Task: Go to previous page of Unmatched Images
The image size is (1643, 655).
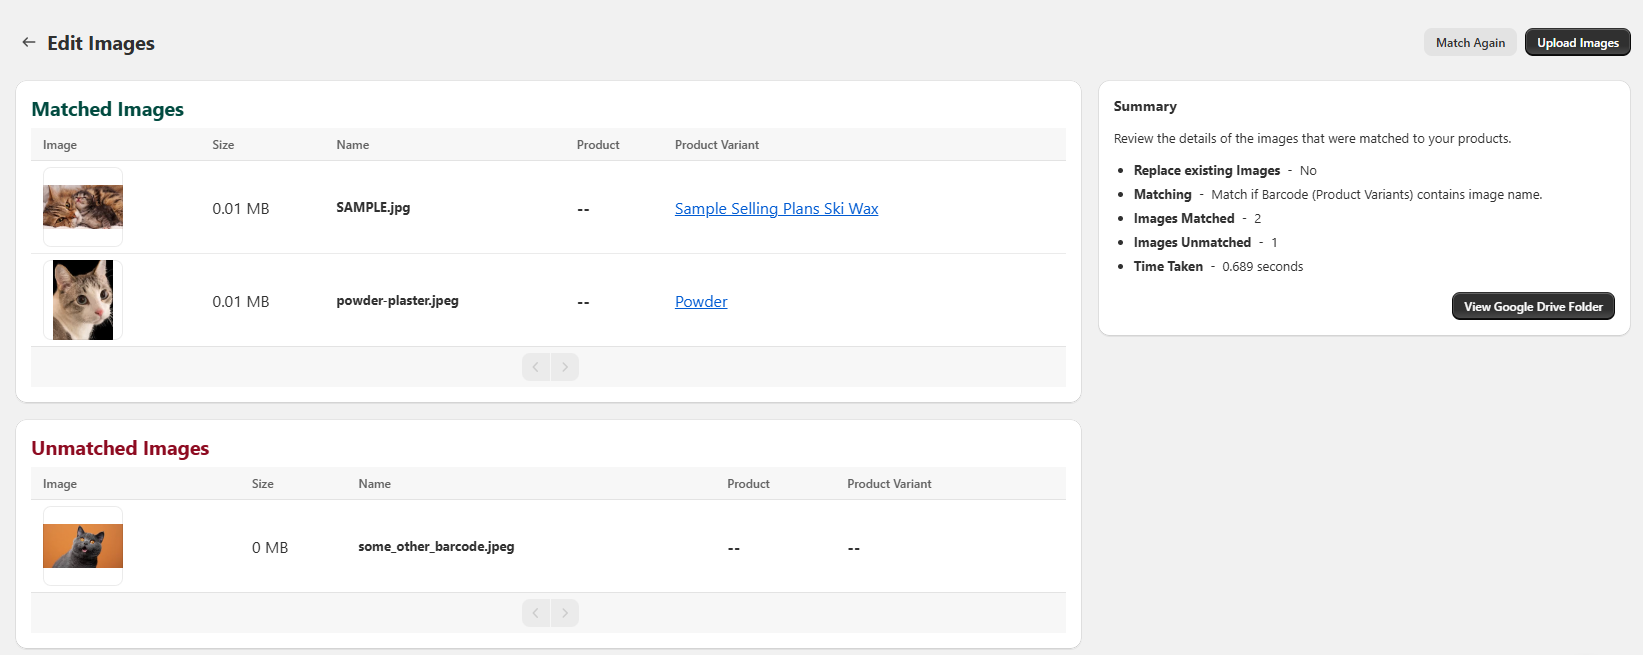Action: pos(536,613)
